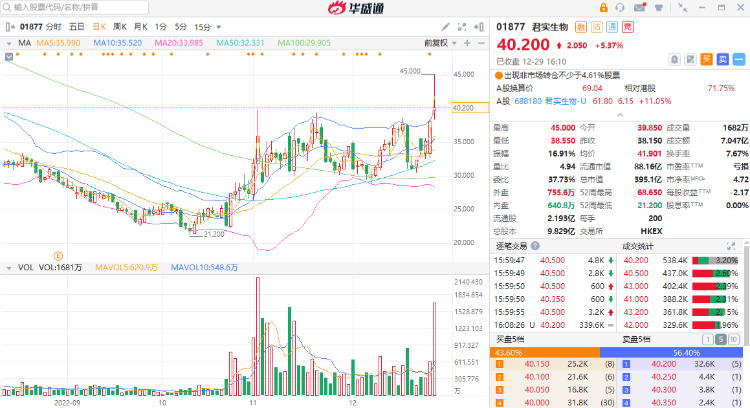
Task: Open the messages envelope icon
Action: pos(640,8)
